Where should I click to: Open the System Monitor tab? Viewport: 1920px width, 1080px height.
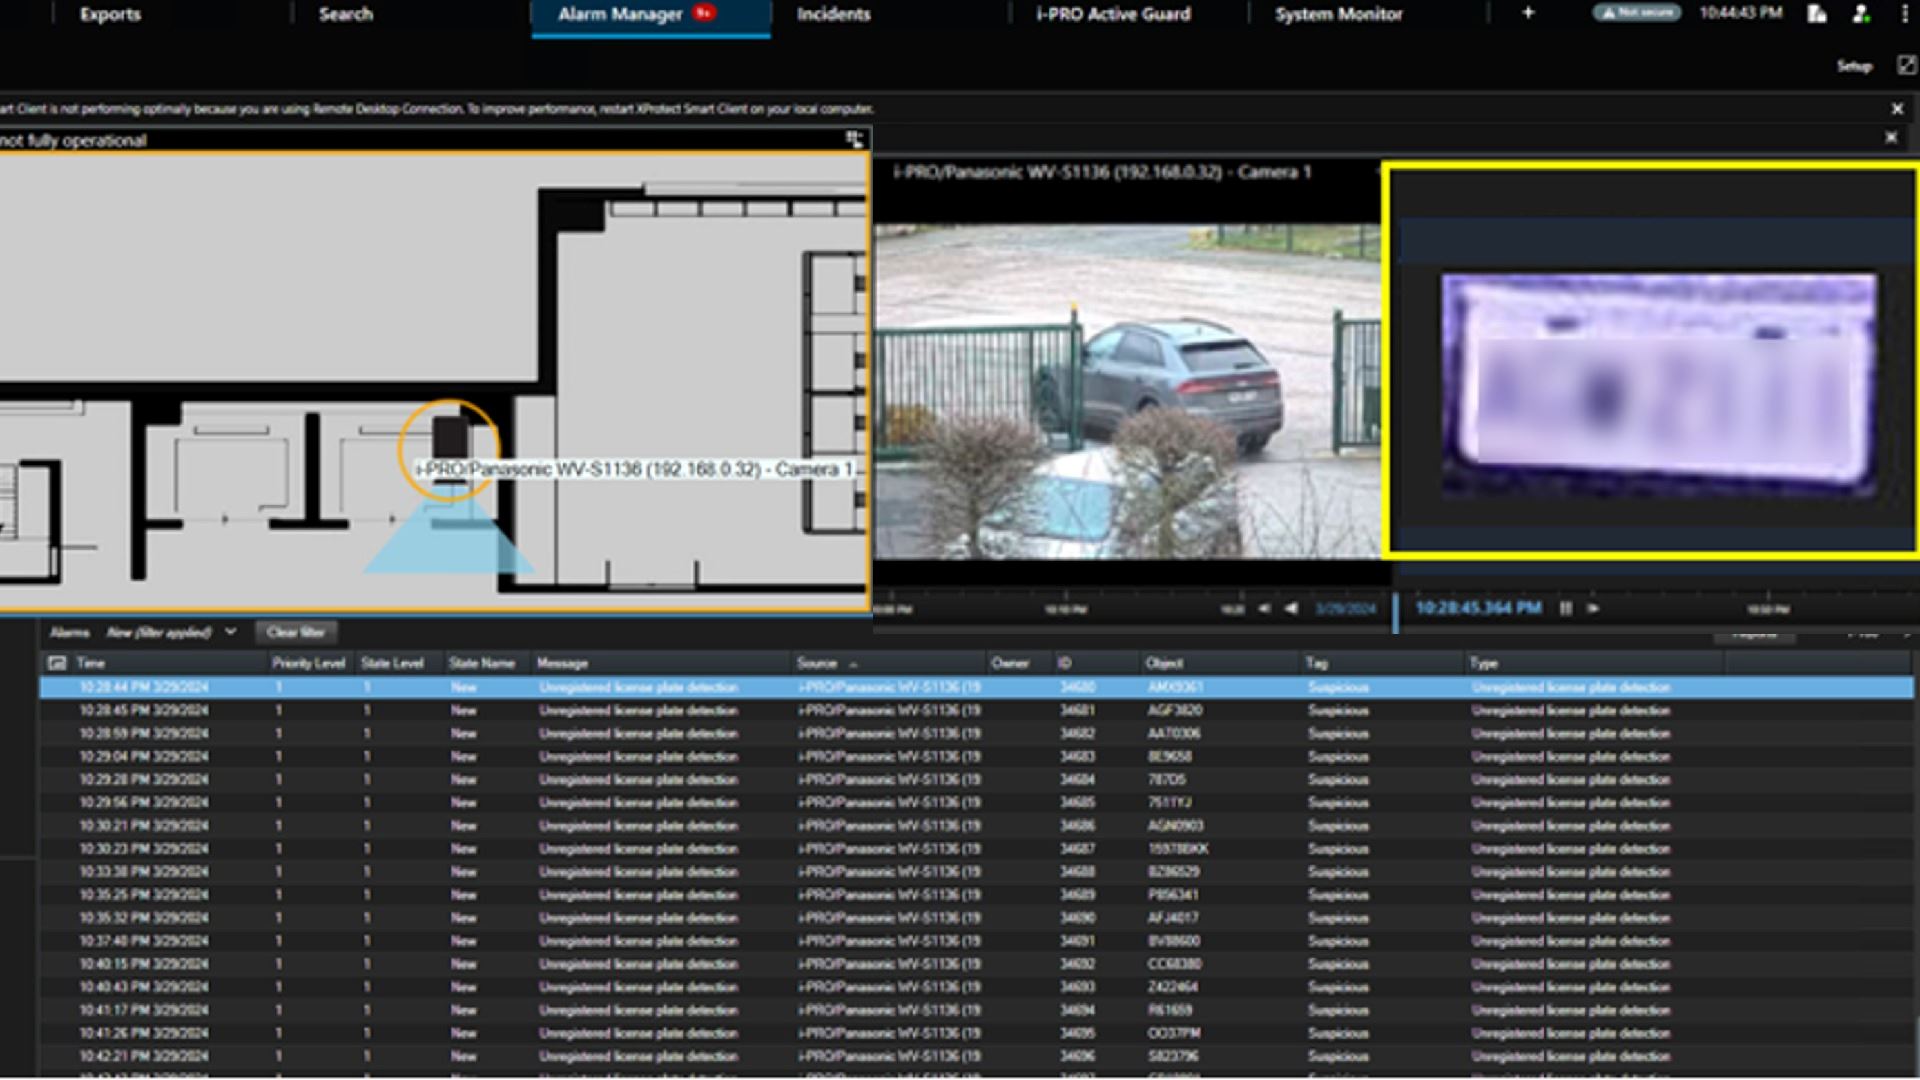click(1338, 14)
